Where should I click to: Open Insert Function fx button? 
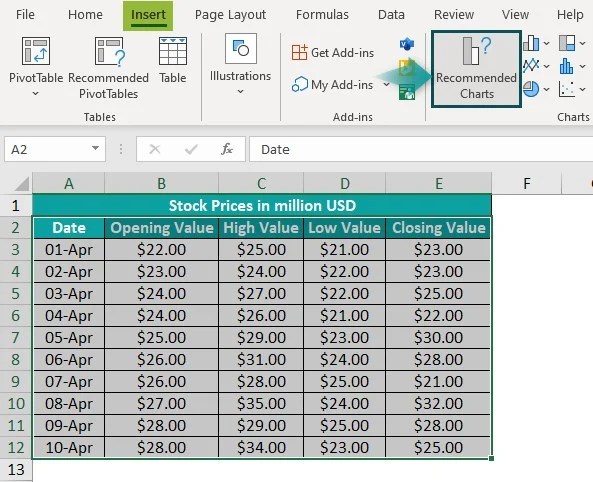point(227,149)
